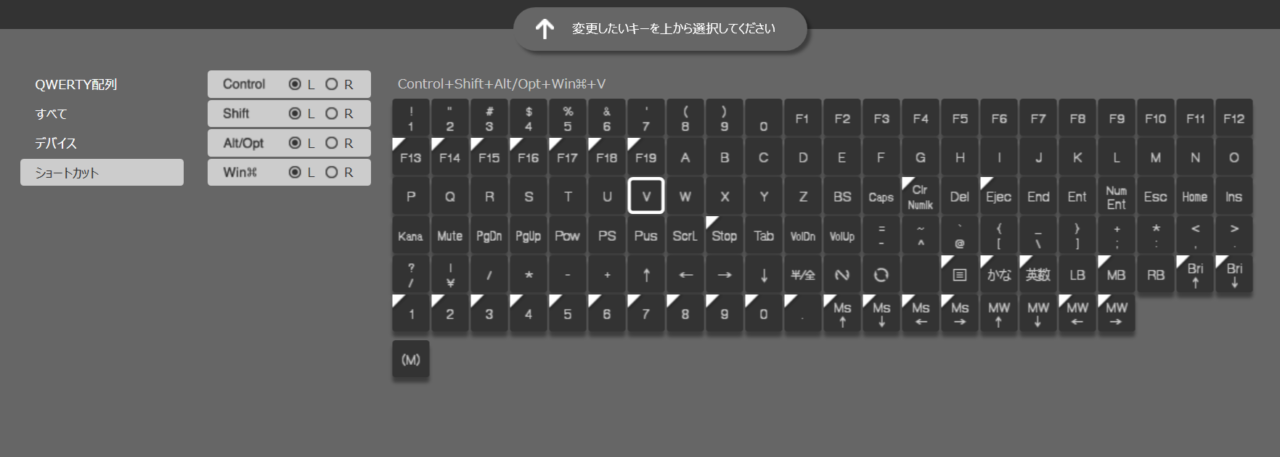This screenshot has width=1280, height=457.
Task: Pick the Ms down mouse-move key
Action: (x=881, y=314)
